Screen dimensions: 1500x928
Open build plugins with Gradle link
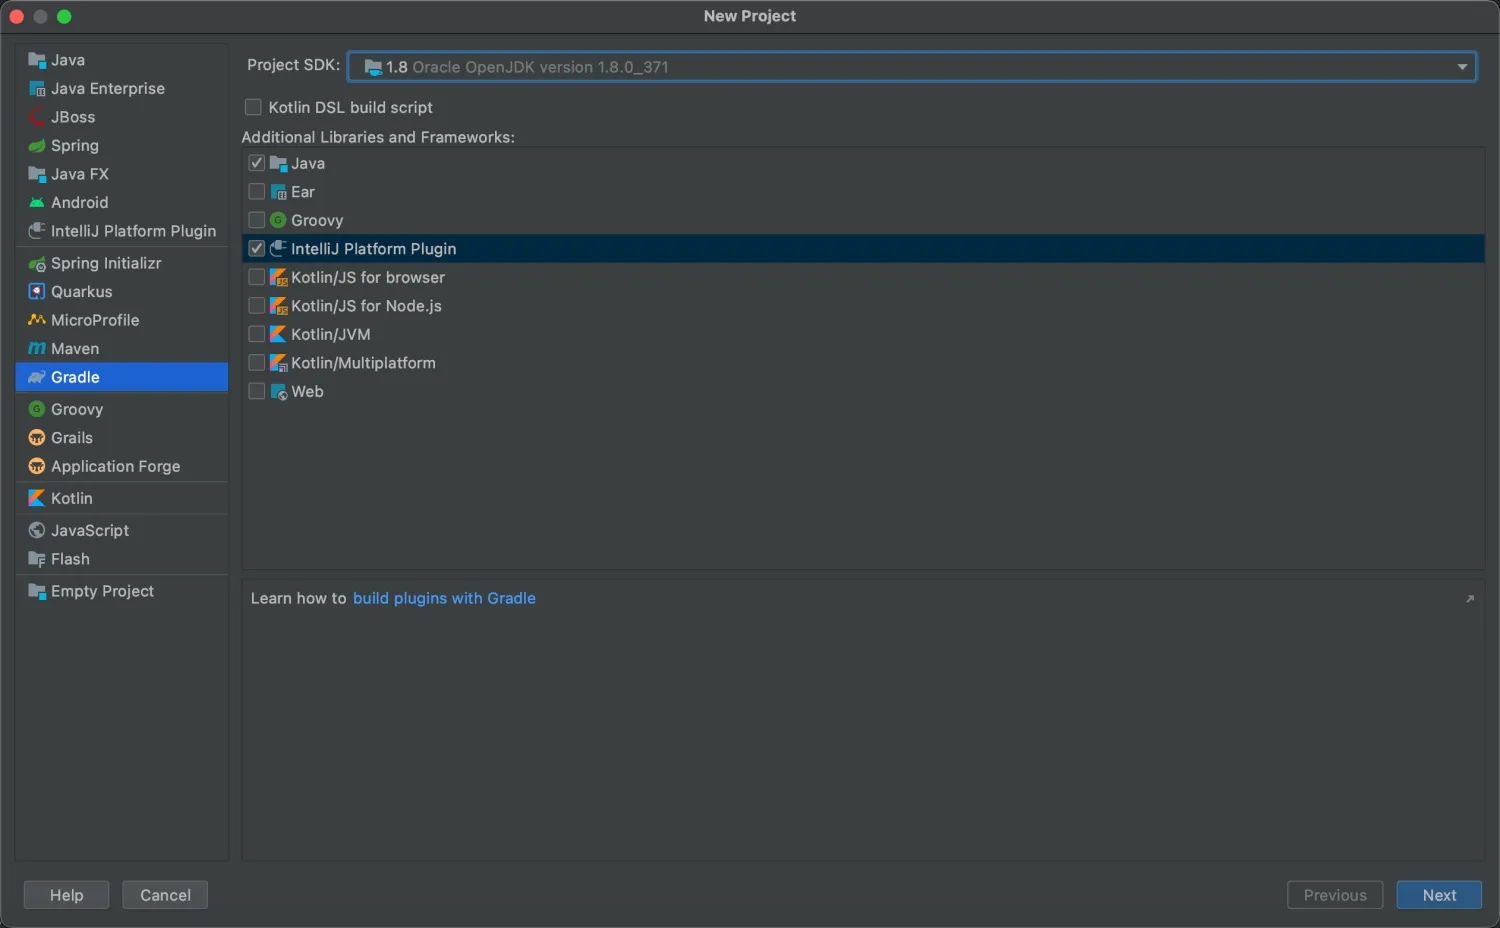tap(444, 598)
